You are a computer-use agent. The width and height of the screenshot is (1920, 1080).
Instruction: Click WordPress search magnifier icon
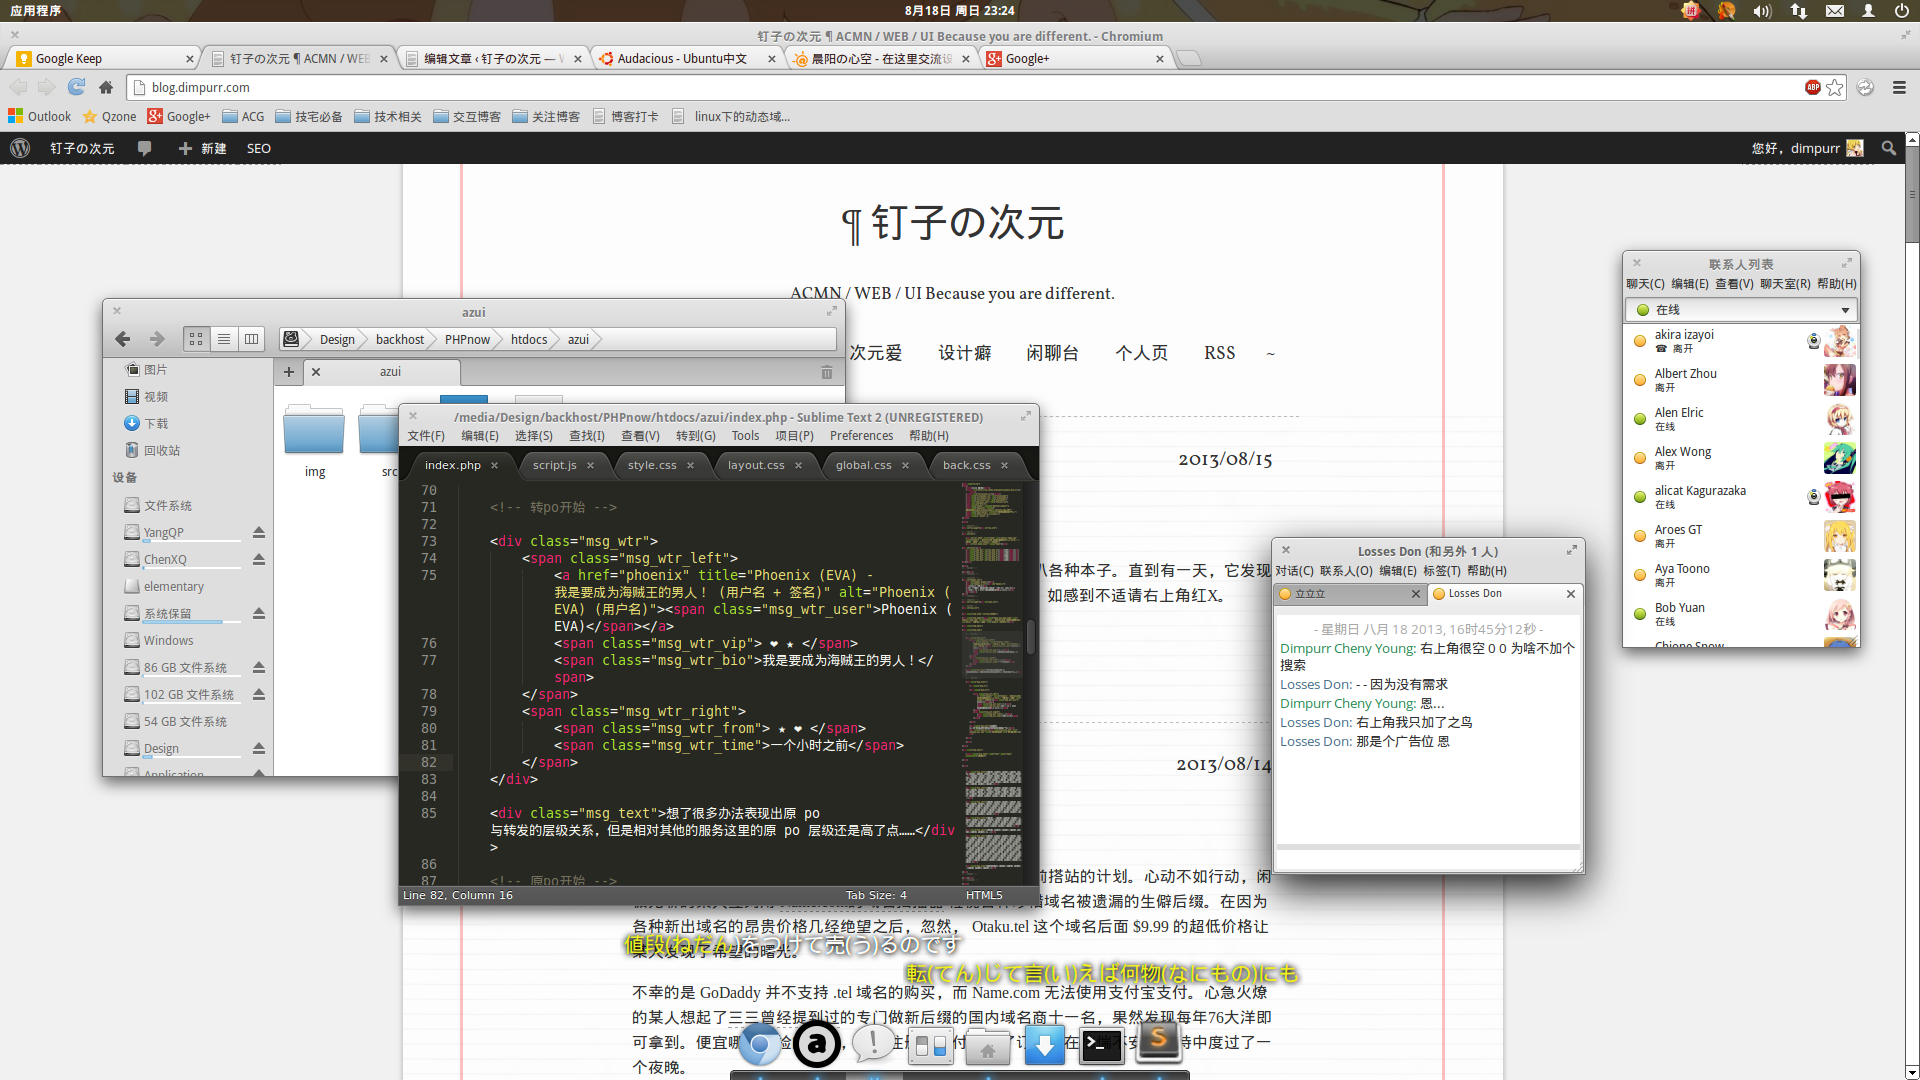(1888, 148)
